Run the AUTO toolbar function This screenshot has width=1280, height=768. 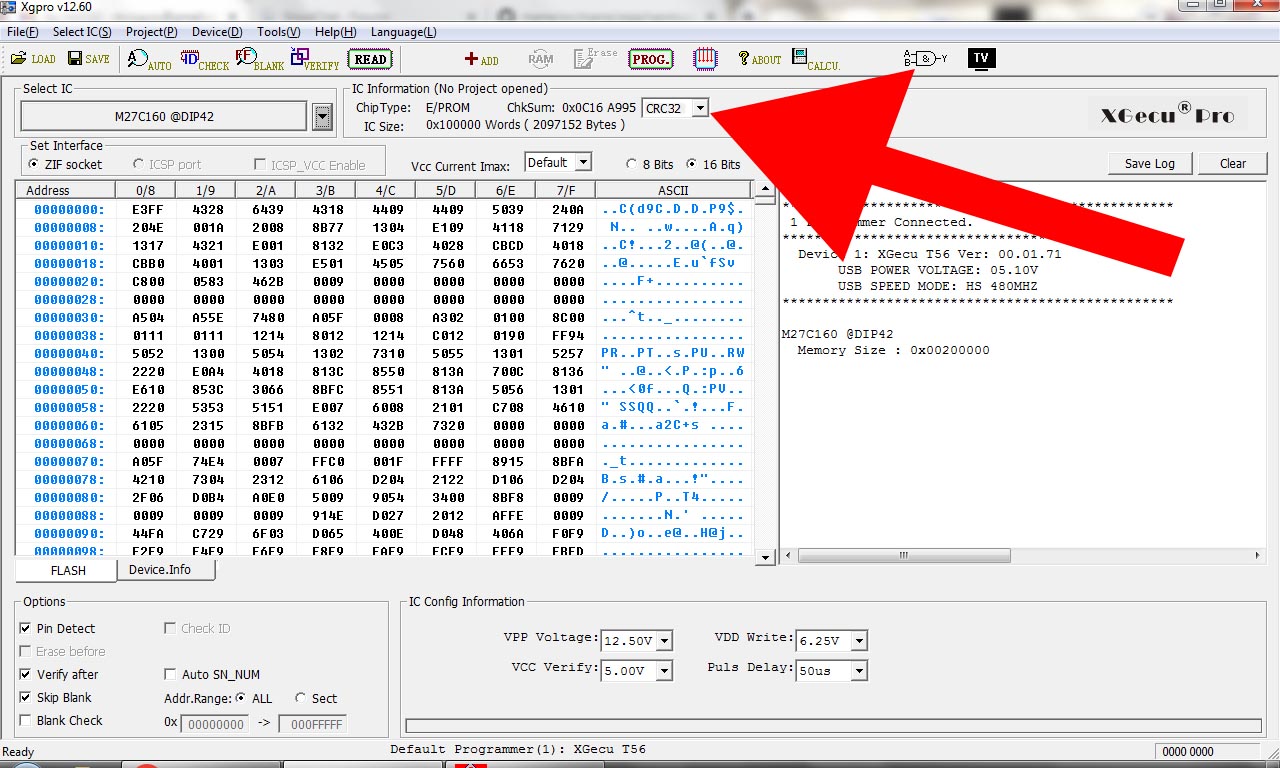(149, 60)
